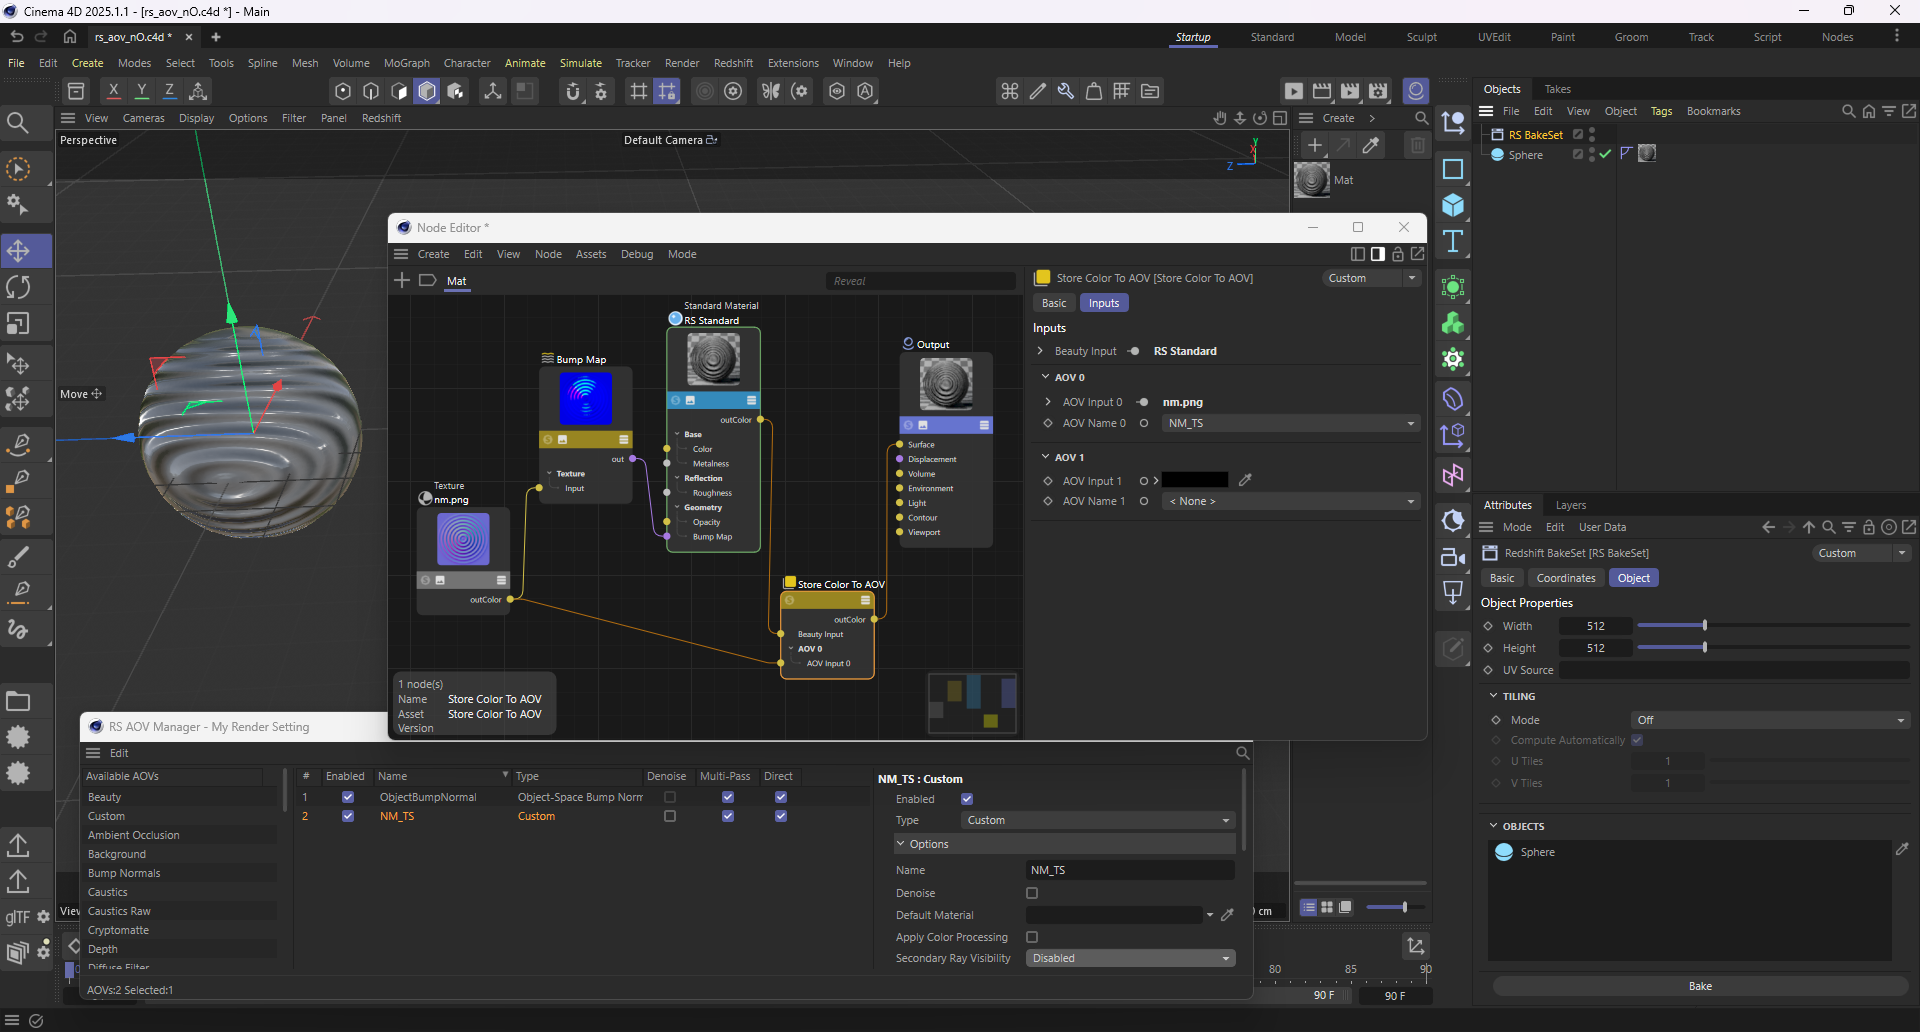Toggle Z axis lock icon

pos(169,91)
